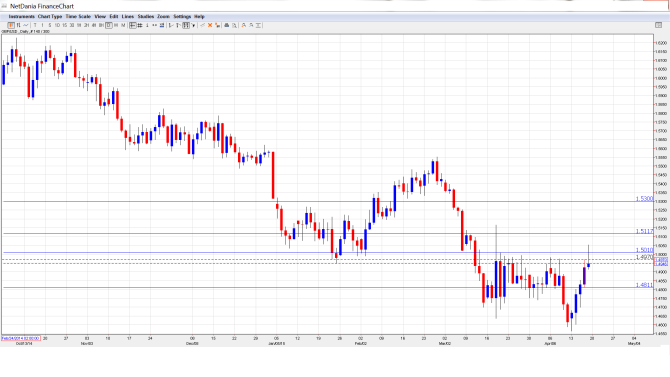Switch to 4 hour time scale

pos(94,26)
